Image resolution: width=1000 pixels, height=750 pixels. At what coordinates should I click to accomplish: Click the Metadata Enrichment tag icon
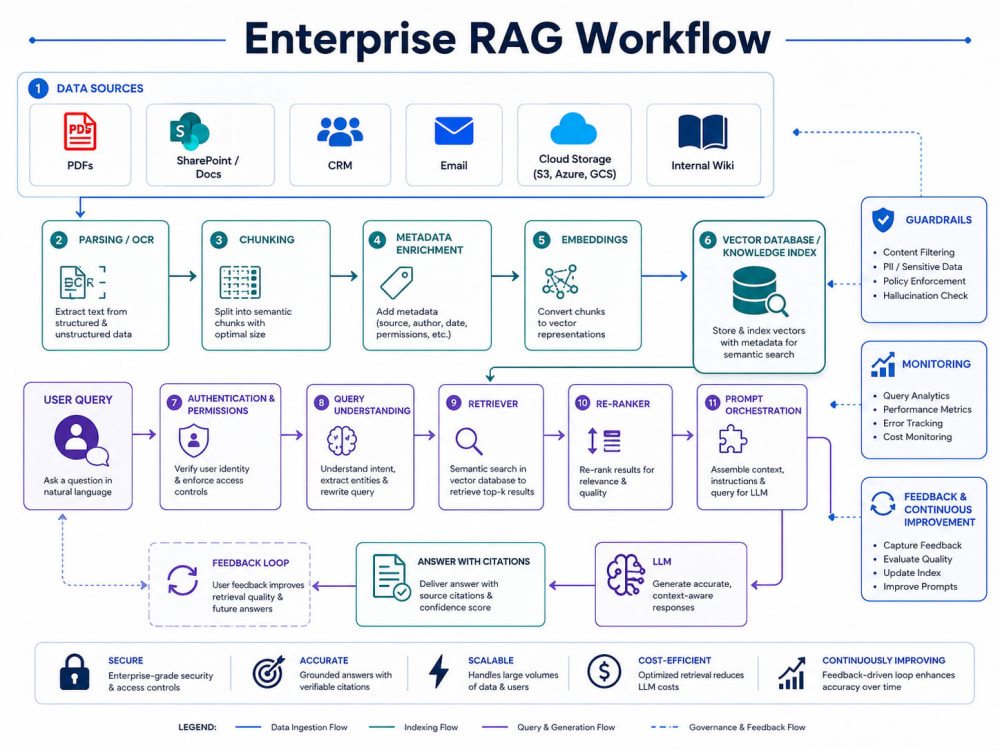tap(397, 283)
